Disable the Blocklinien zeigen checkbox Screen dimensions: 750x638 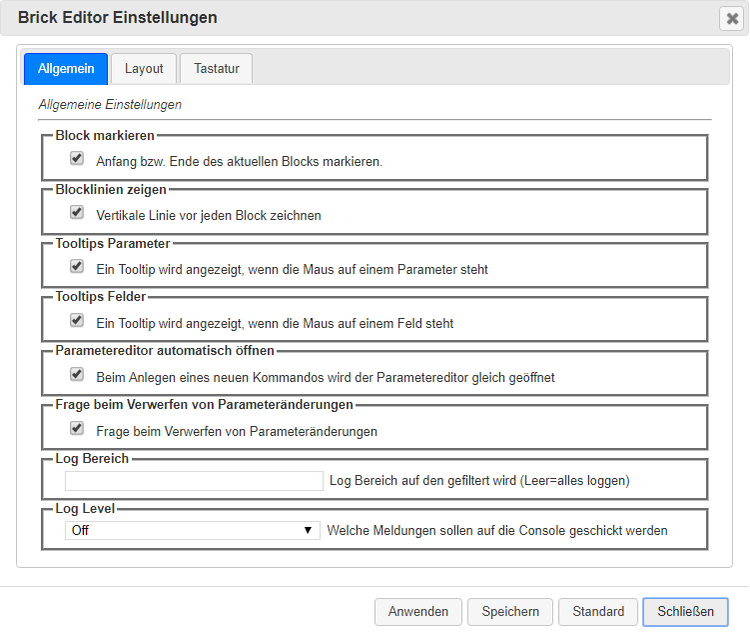click(x=76, y=213)
